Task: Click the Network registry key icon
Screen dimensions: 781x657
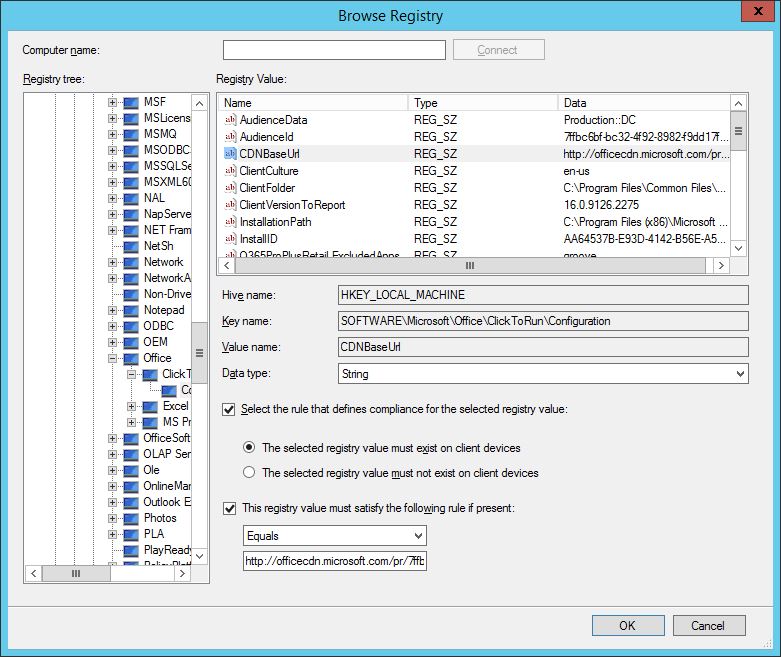Action: coord(131,263)
